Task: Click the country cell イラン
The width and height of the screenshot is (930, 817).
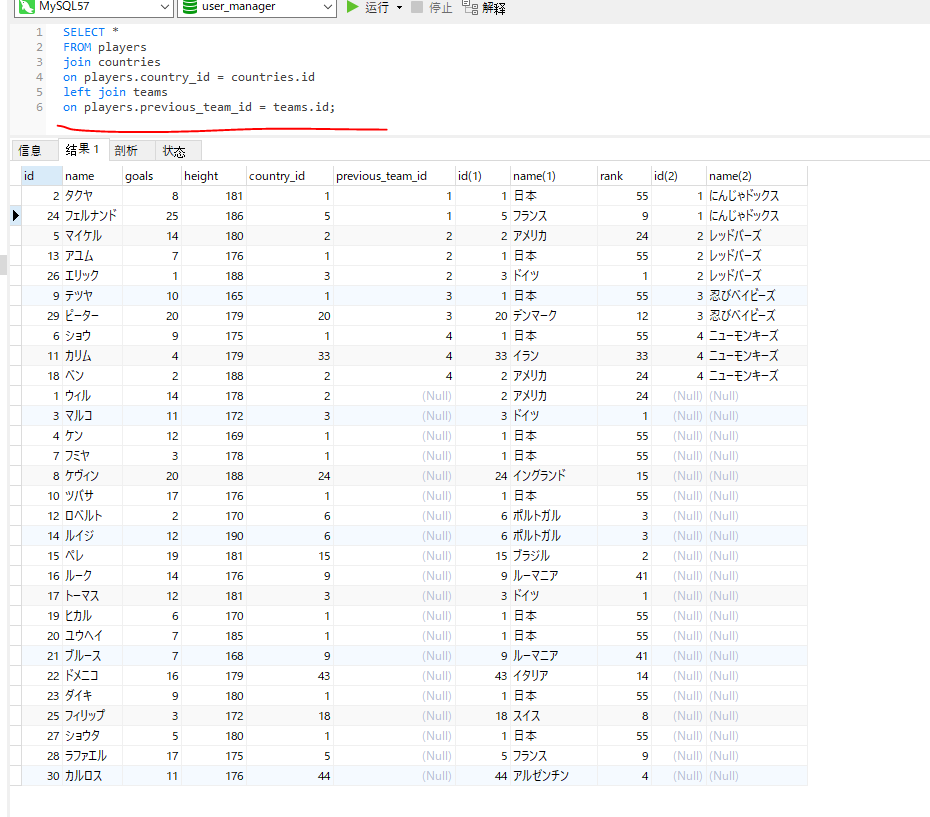Action: (553, 356)
